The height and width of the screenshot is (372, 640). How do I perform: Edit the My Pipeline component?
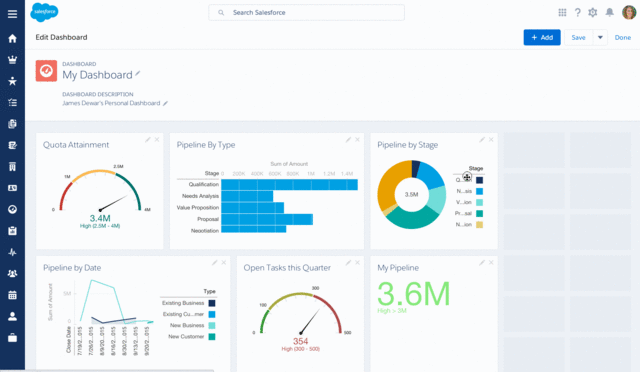482,263
